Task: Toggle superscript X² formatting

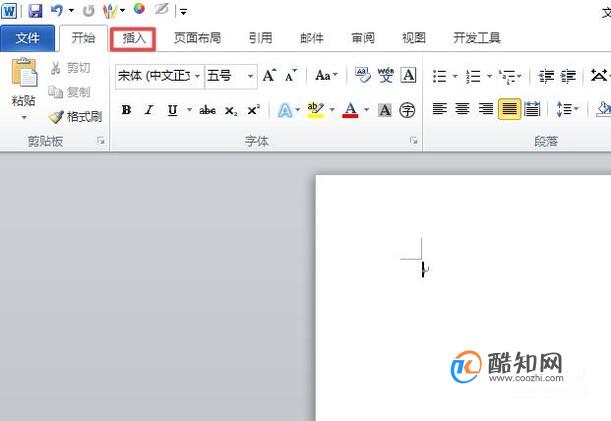Action: (x=254, y=110)
